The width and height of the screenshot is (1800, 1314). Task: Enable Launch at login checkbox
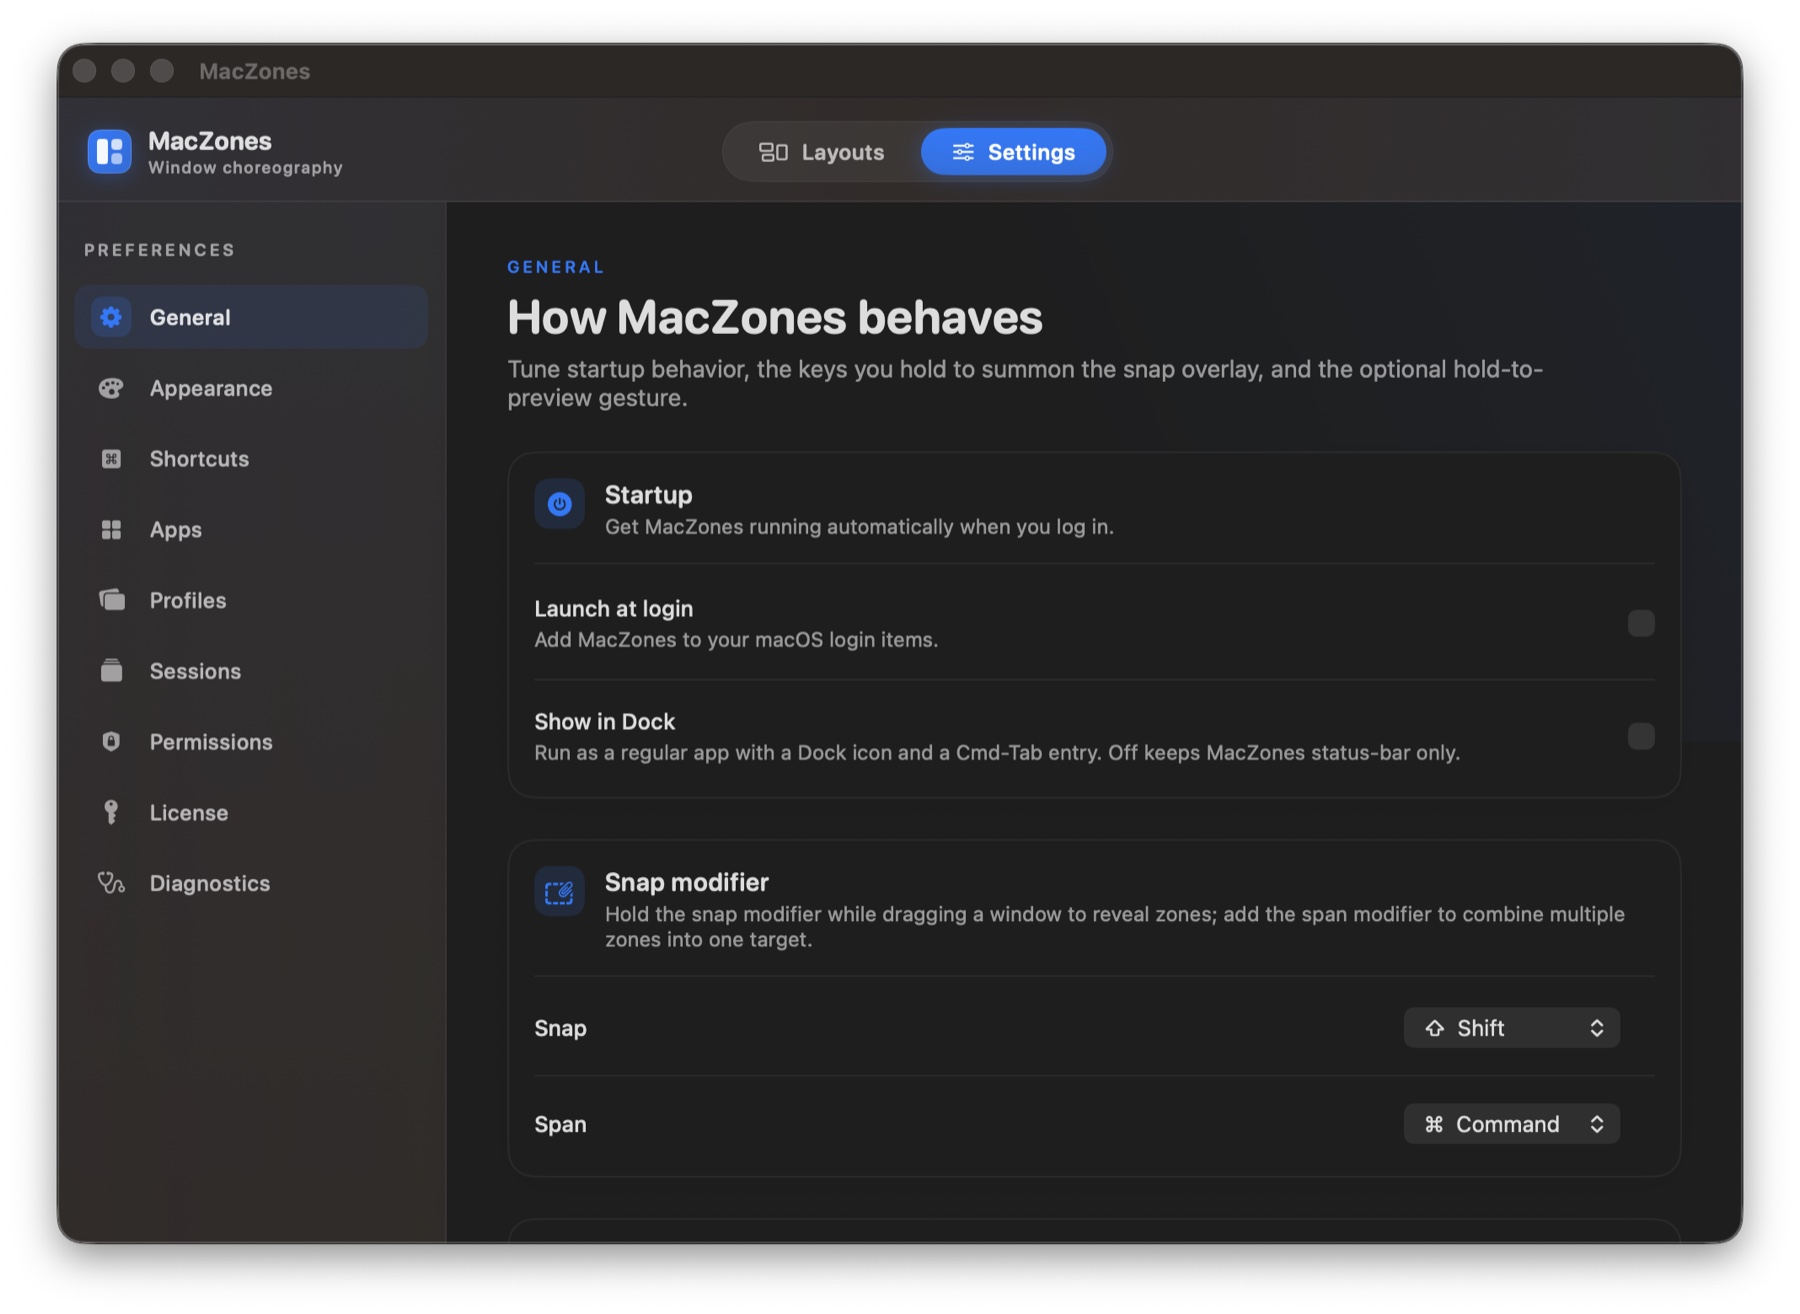[x=1641, y=624]
